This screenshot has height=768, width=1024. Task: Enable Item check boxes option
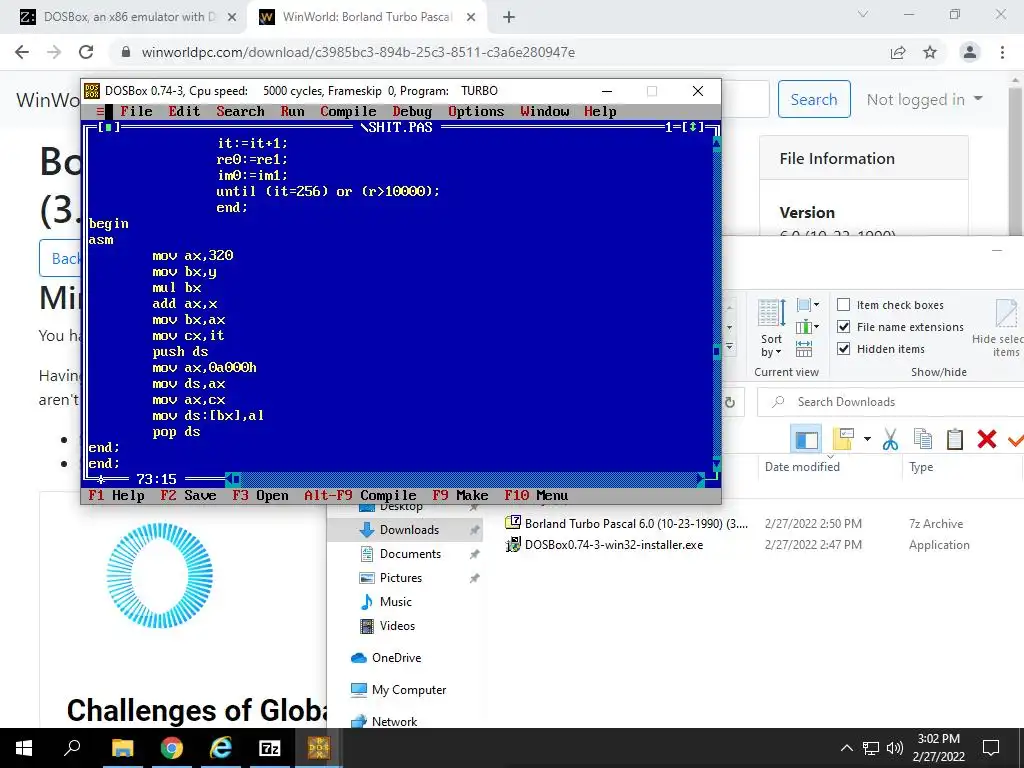point(844,305)
